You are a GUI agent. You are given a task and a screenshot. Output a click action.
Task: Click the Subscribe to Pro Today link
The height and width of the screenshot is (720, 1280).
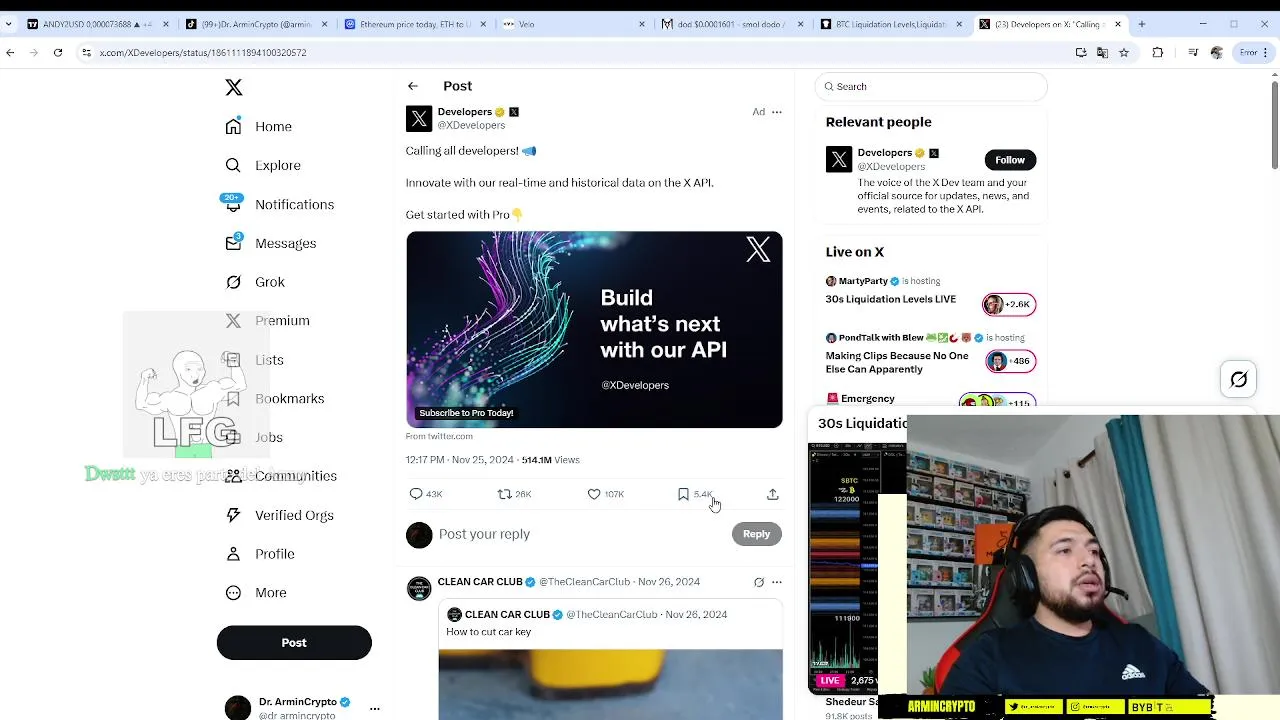pyautogui.click(x=466, y=413)
